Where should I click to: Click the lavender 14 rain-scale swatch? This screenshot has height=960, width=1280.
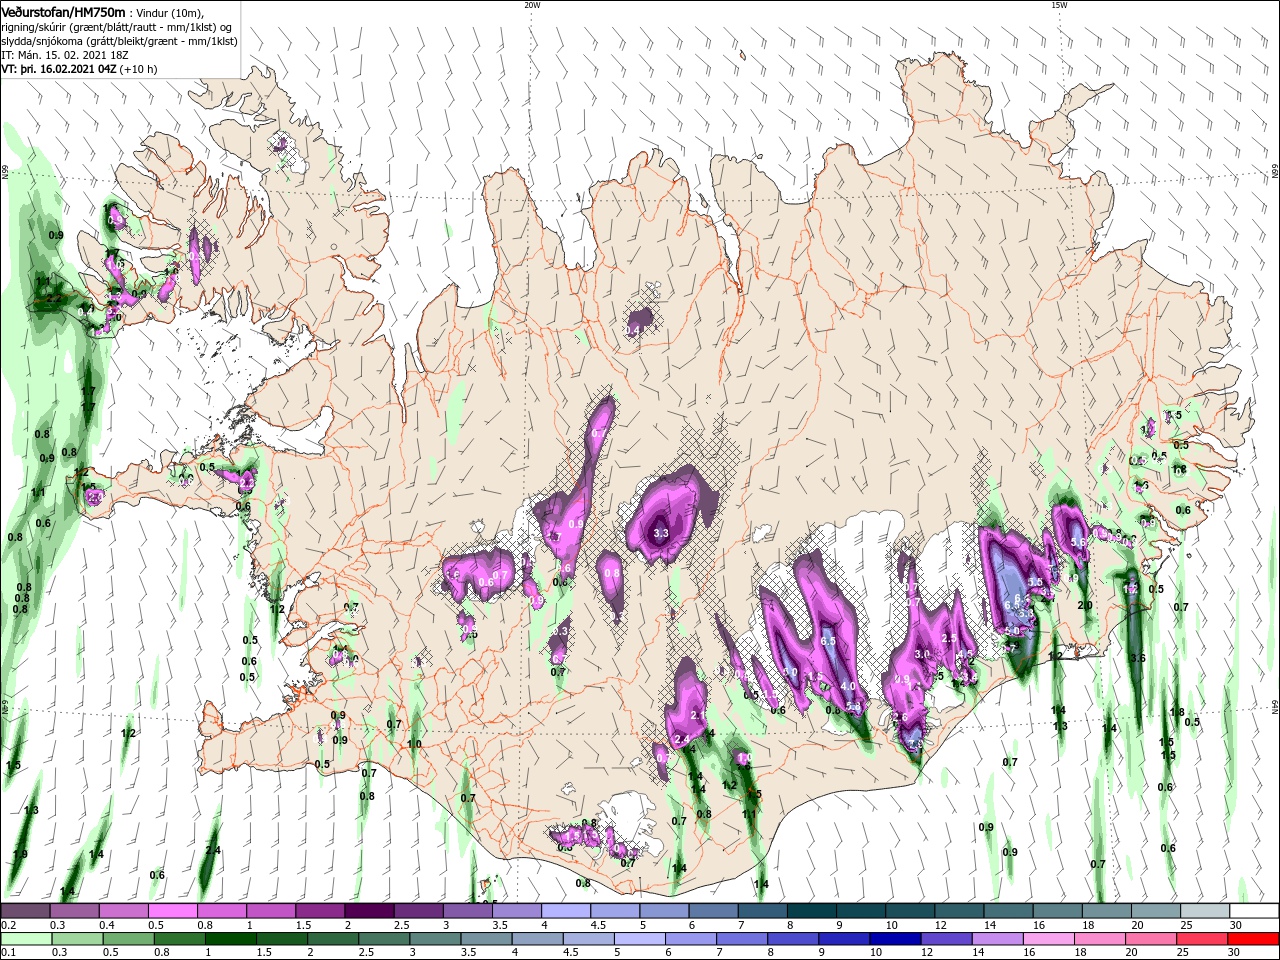click(x=998, y=939)
